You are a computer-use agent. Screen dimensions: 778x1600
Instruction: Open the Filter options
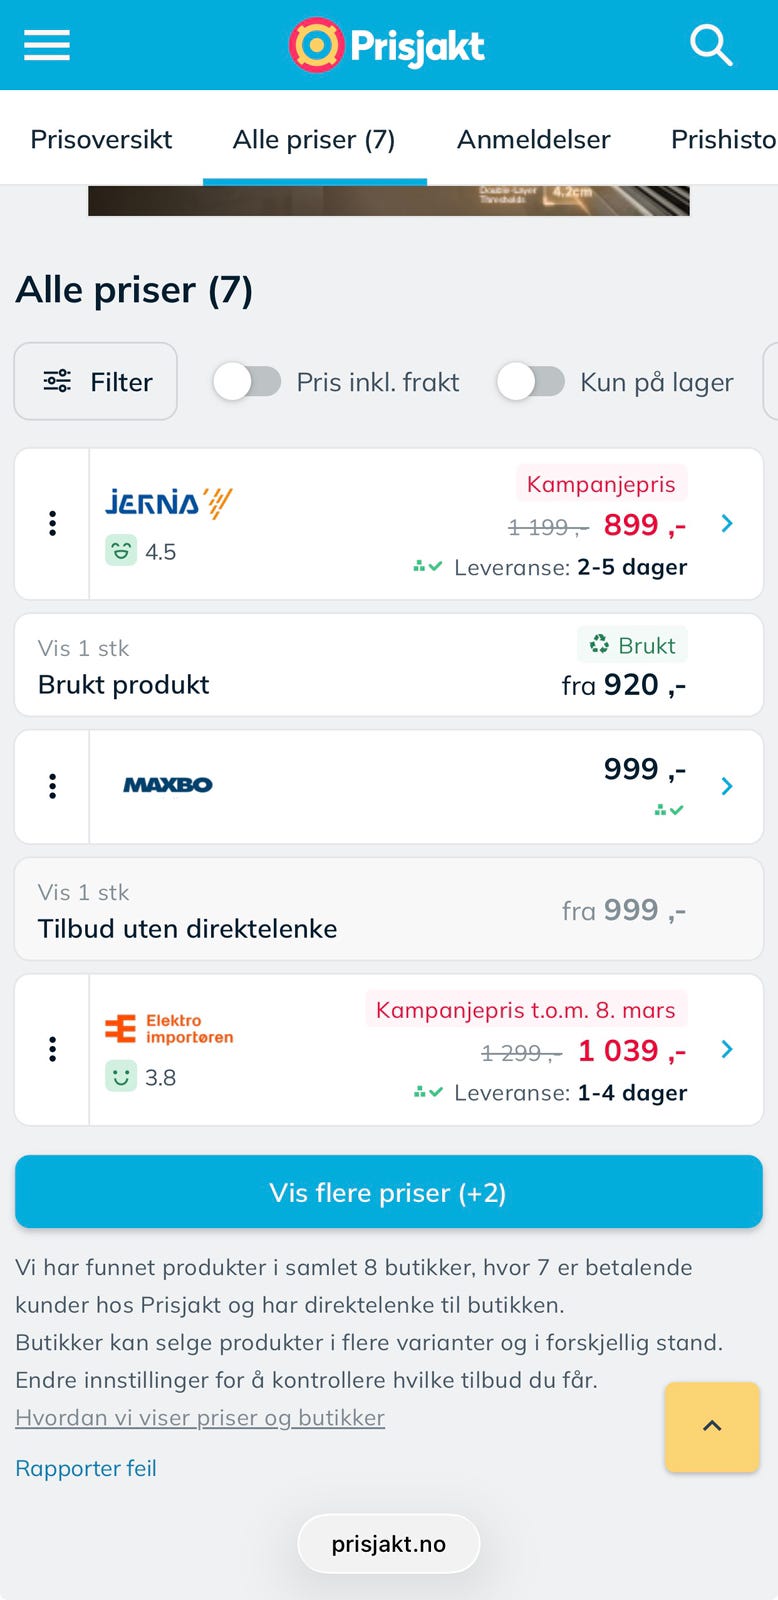(96, 382)
